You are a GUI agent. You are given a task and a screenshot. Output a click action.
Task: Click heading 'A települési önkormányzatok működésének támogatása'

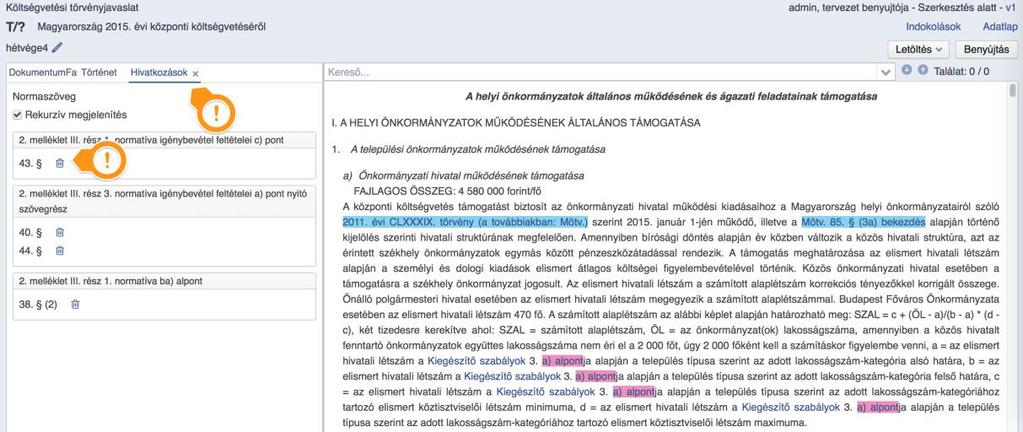pyautogui.click(x=478, y=149)
